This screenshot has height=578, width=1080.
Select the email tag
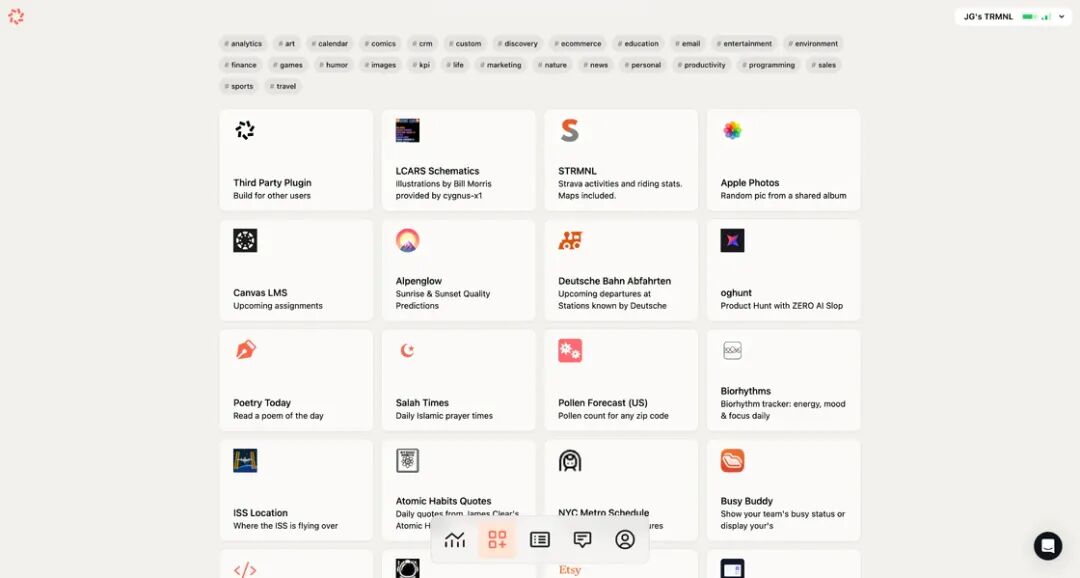(687, 43)
